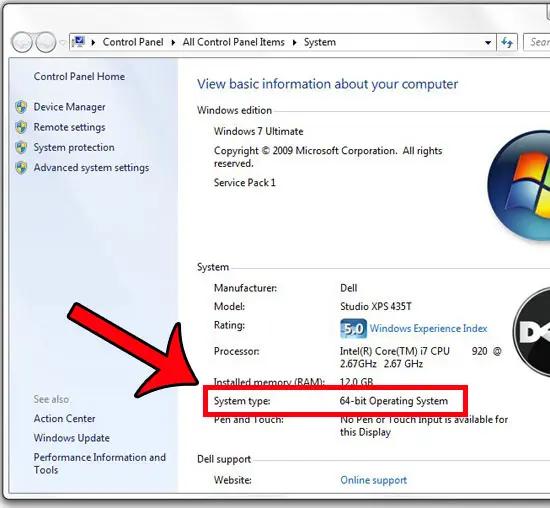Click 'Service Pack 1' text
Image resolution: width=550 pixels, height=508 pixels.
[x=245, y=182]
